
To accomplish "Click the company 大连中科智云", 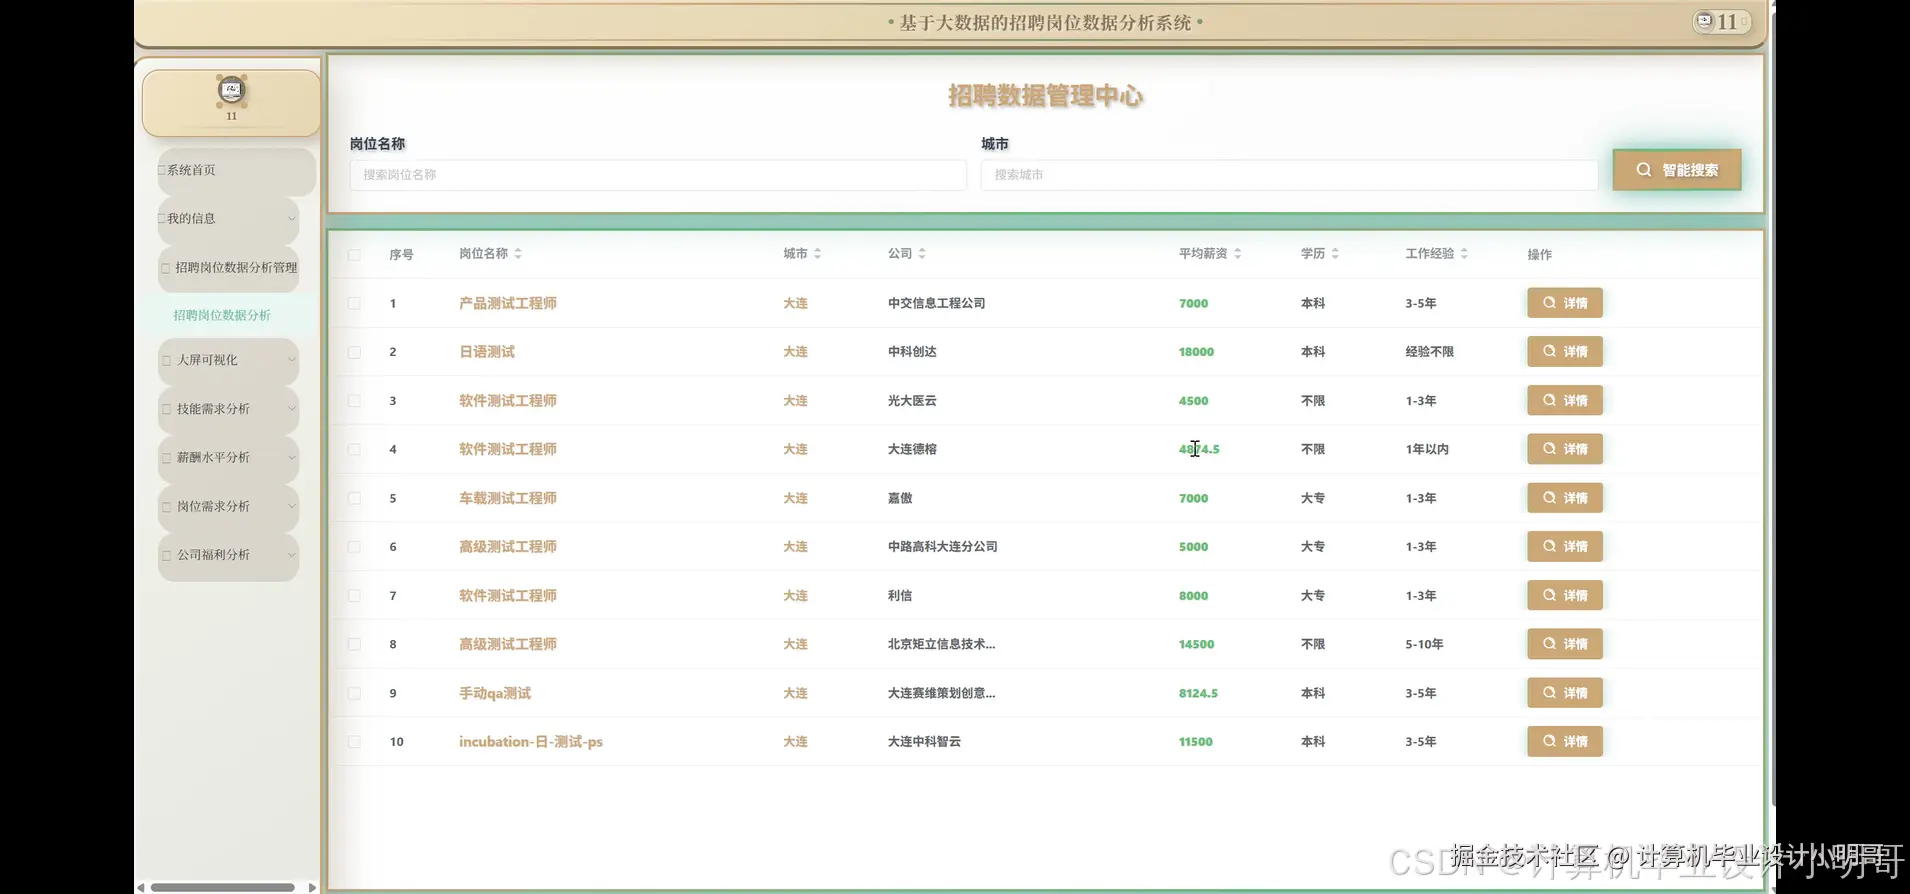I will pos(924,742).
